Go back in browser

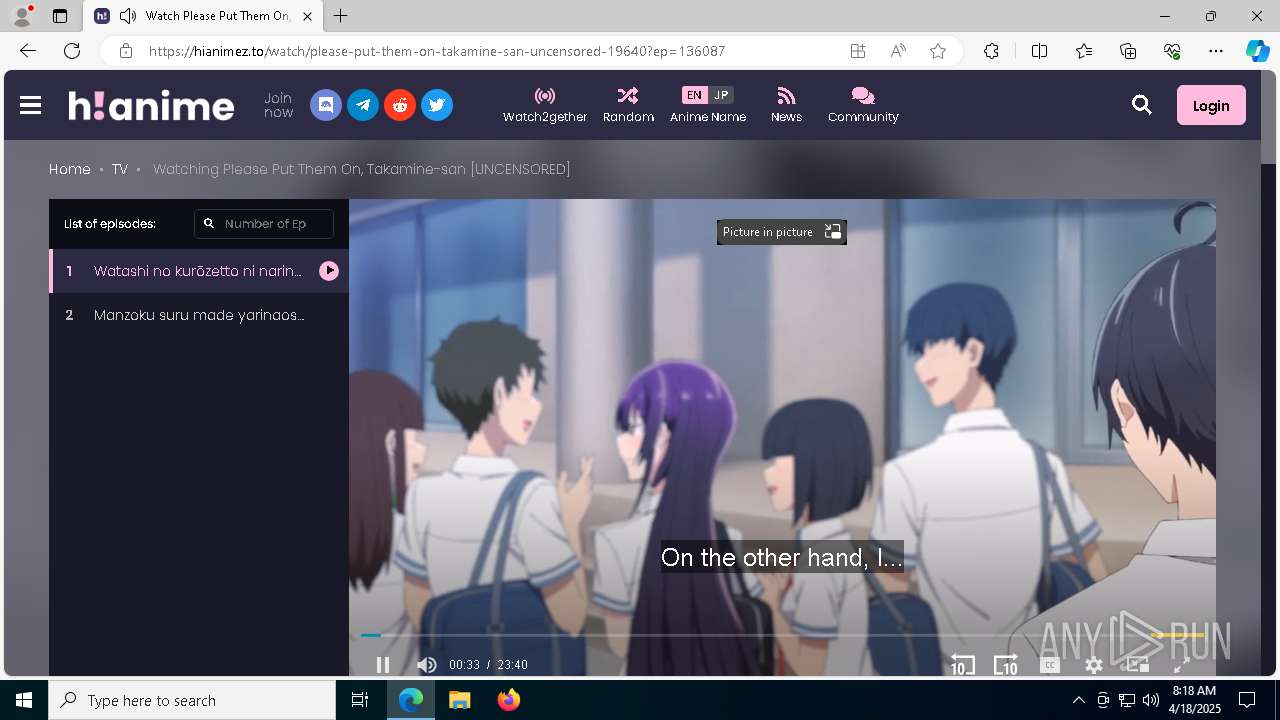pos(28,51)
